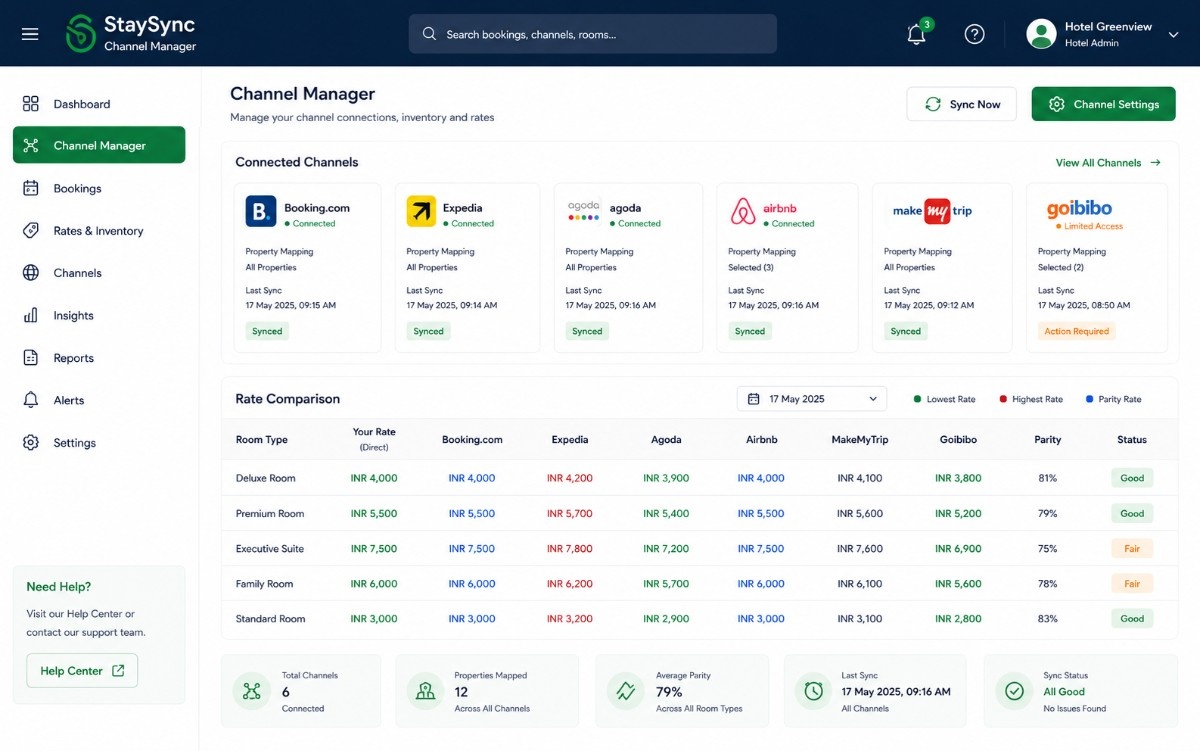1200x751 pixels.
Task: Click the search magnifier icon
Action: coord(430,34)
